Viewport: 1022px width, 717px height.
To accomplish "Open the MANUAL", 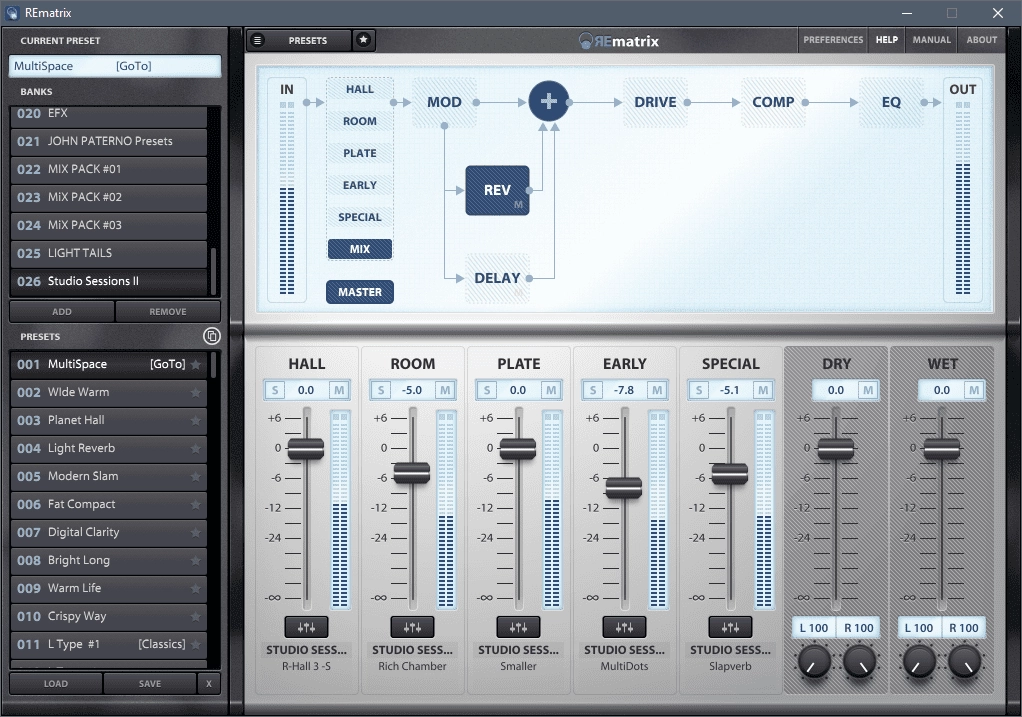I will (931, 40).
